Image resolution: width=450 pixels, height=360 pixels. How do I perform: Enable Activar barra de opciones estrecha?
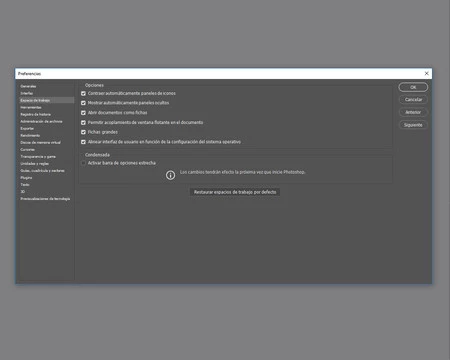coord(83,163)
